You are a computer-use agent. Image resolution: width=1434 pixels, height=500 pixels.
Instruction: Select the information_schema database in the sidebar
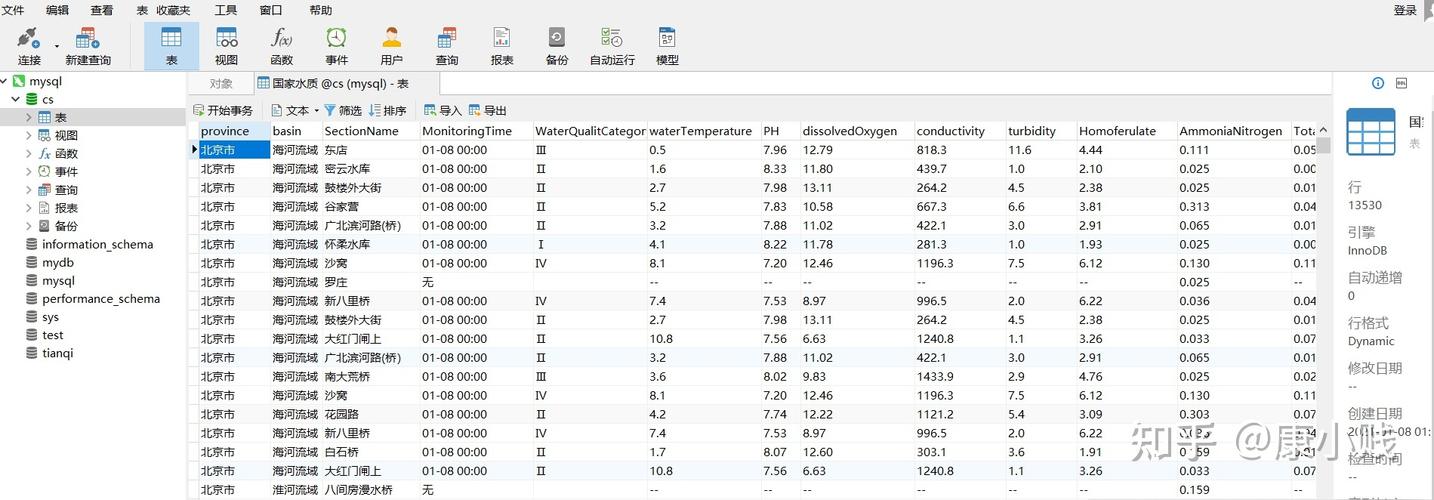pyautogui.click(x=97, y=244)
